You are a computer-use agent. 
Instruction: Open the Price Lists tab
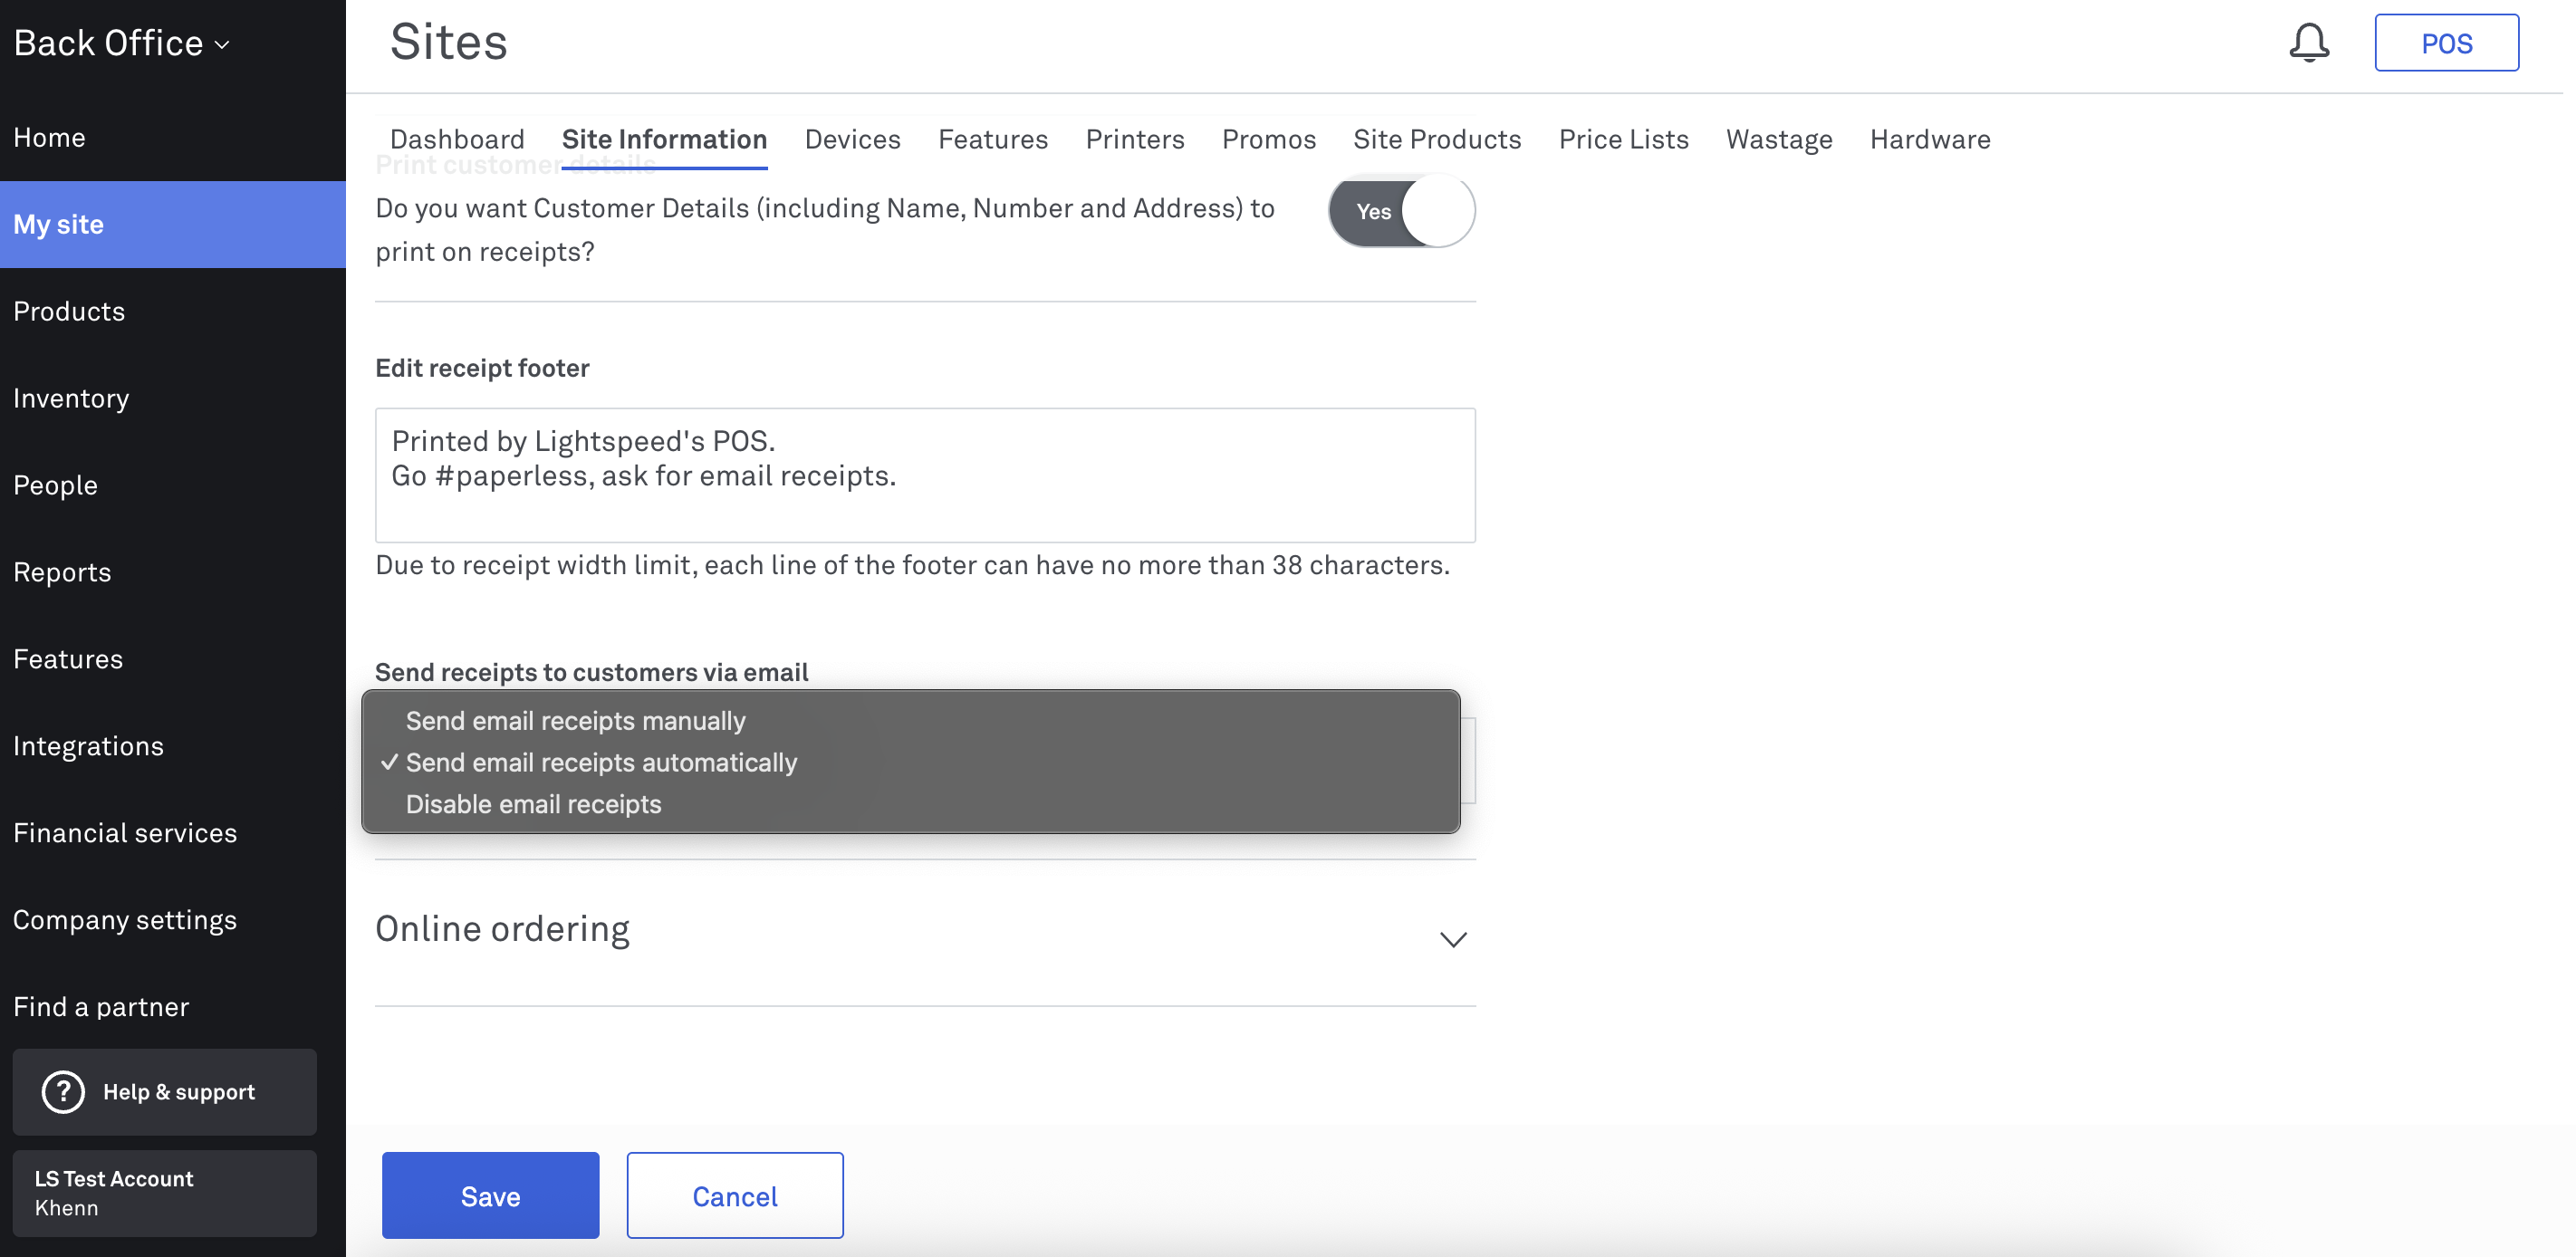point(1622,139)
